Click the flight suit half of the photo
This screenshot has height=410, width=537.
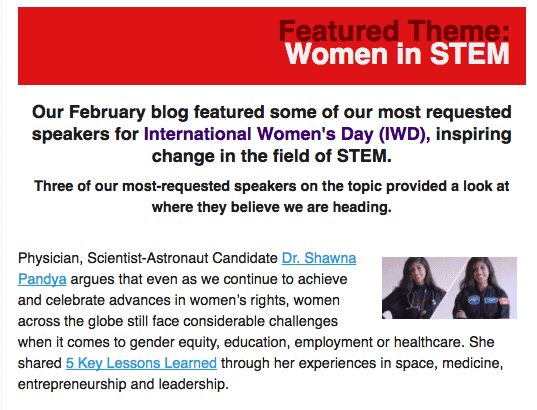(483, 288)
